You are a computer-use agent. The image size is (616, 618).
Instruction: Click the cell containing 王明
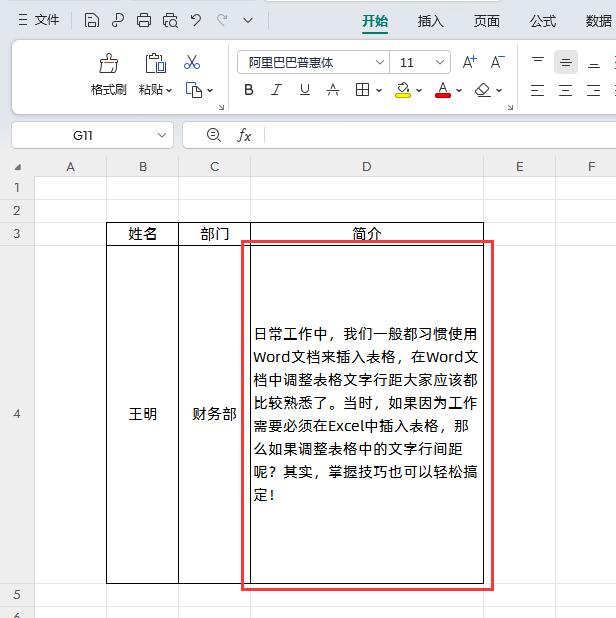(142, 414)
